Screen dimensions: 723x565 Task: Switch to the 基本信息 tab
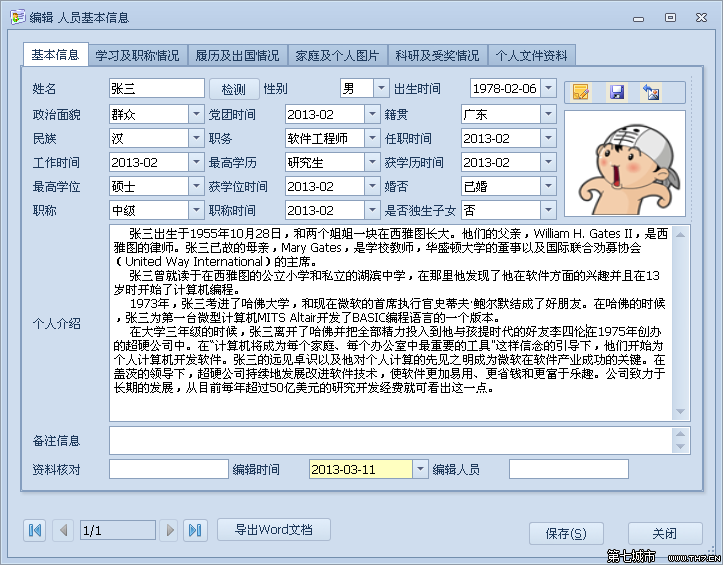(55, 55)
